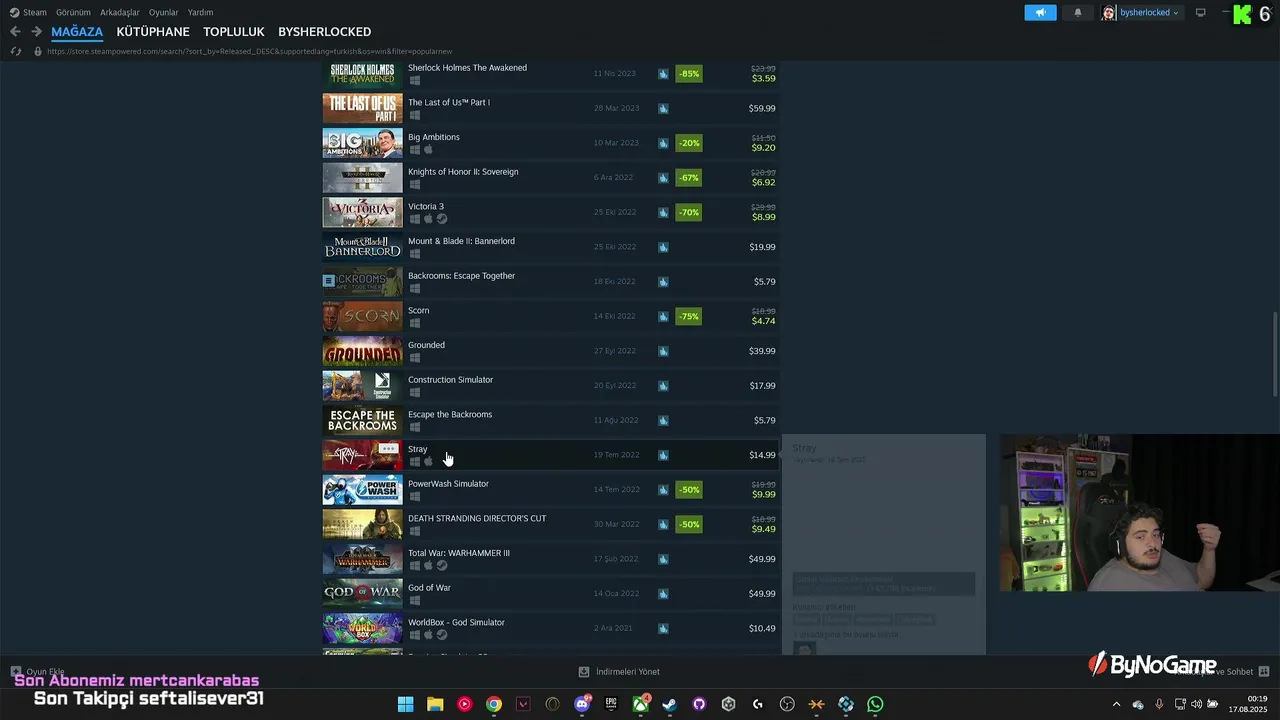The height and width of the screenshot is (720, 1280).
Task: Open the Yardım menu
Action: tap(200, 12)
